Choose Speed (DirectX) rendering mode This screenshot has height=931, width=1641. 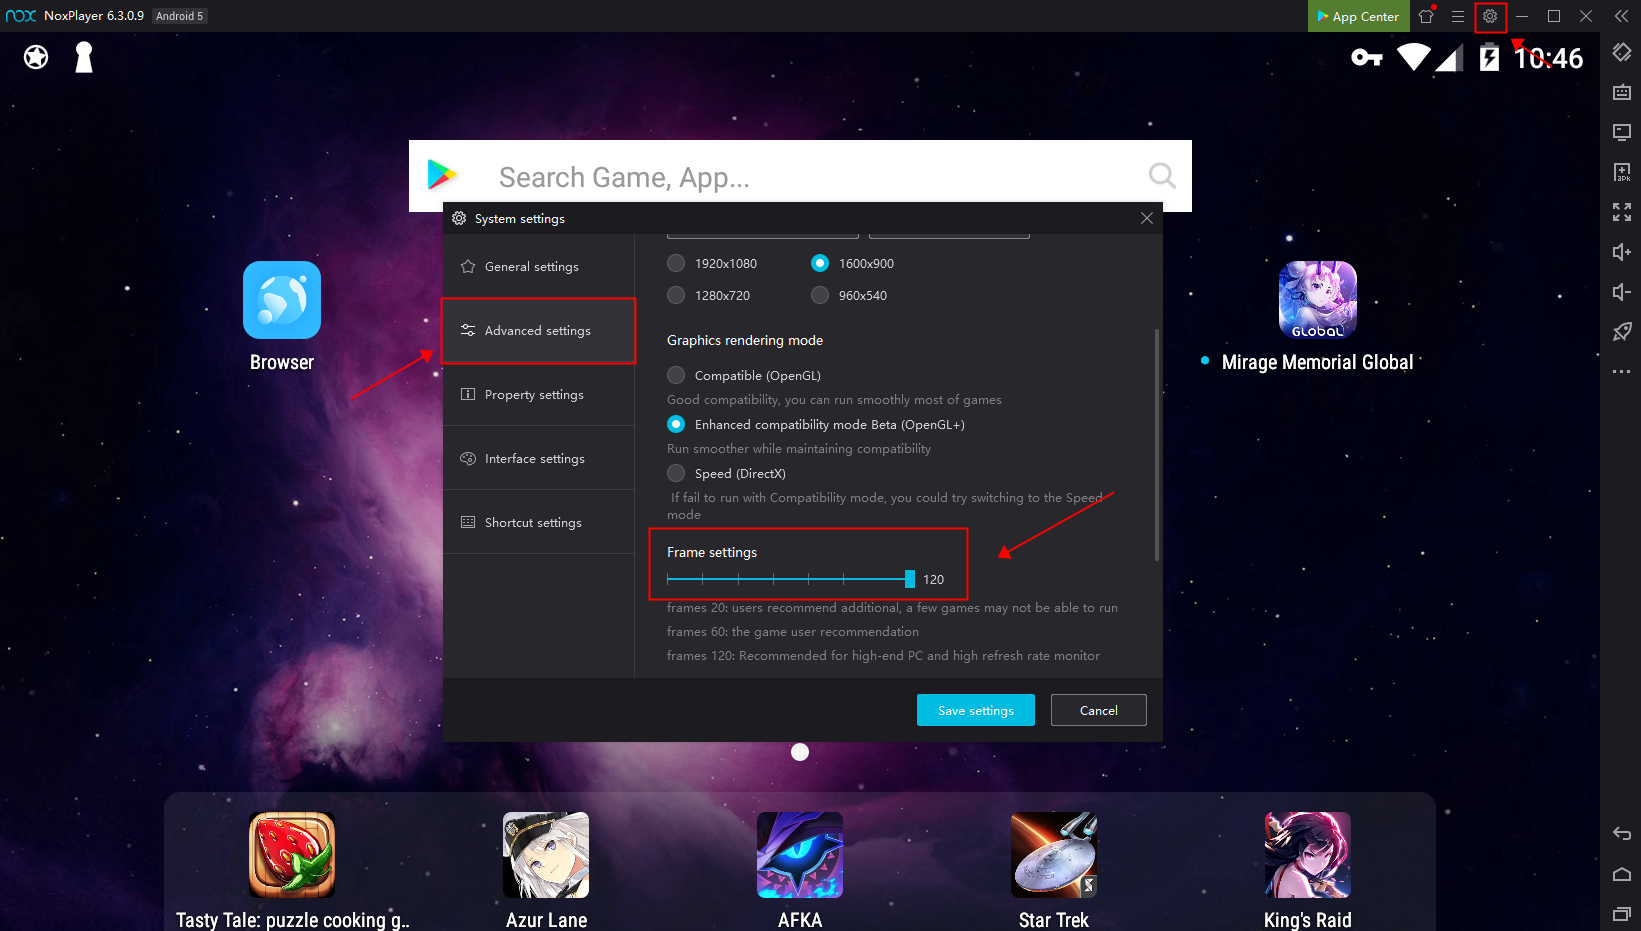tap(677, 473)
